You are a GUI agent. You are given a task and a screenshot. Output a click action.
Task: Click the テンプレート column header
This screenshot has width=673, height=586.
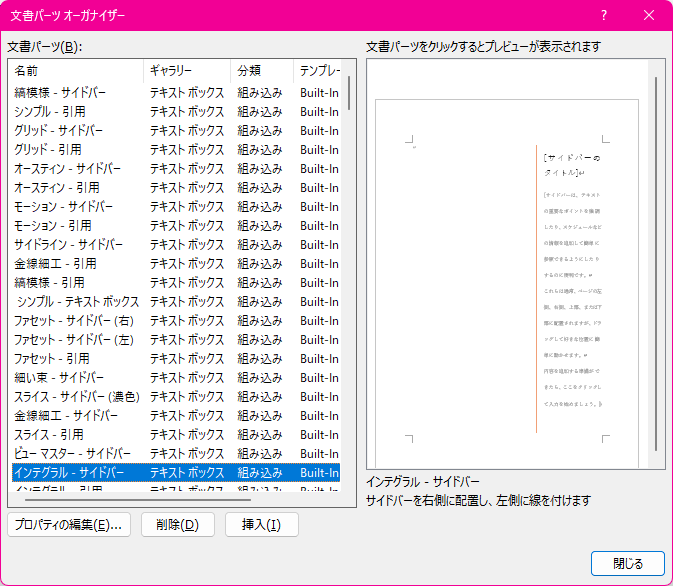coord(319,71)
